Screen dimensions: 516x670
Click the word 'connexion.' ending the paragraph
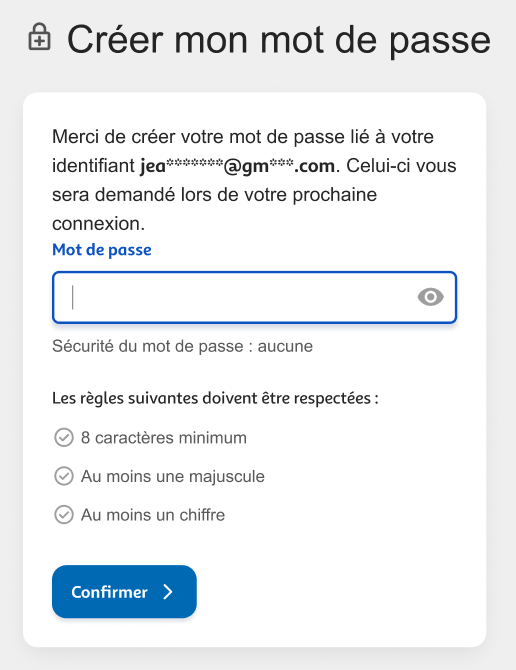(x=99, y=224)
